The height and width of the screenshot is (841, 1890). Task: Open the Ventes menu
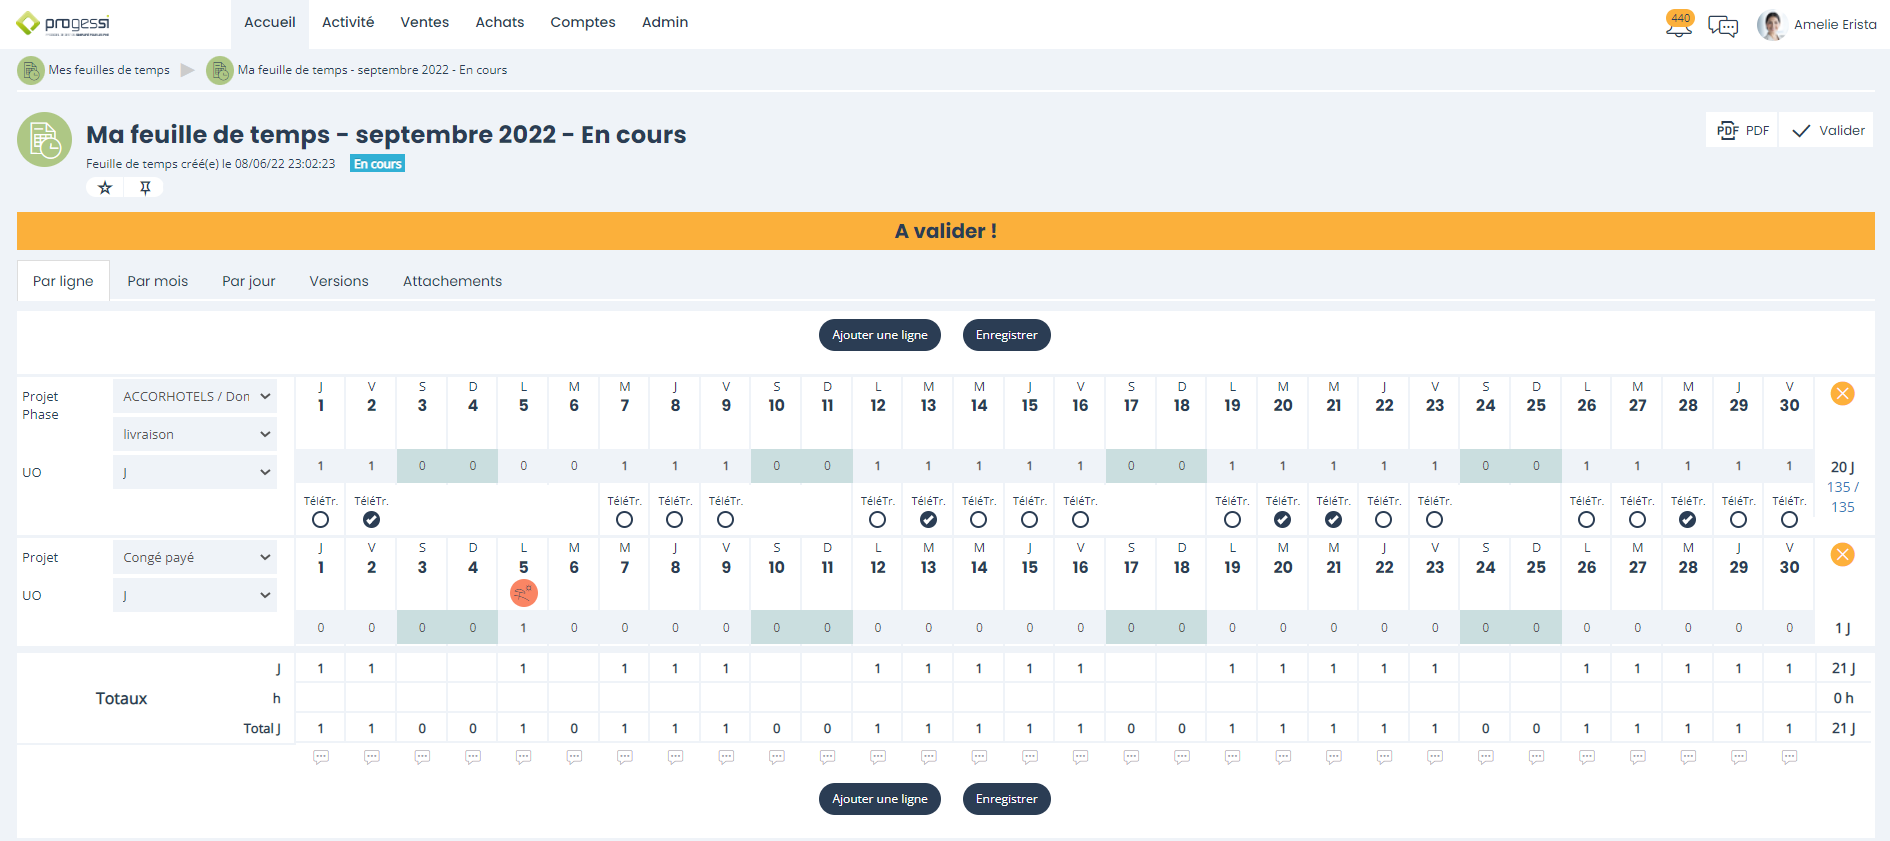click(x=425, y=22)
